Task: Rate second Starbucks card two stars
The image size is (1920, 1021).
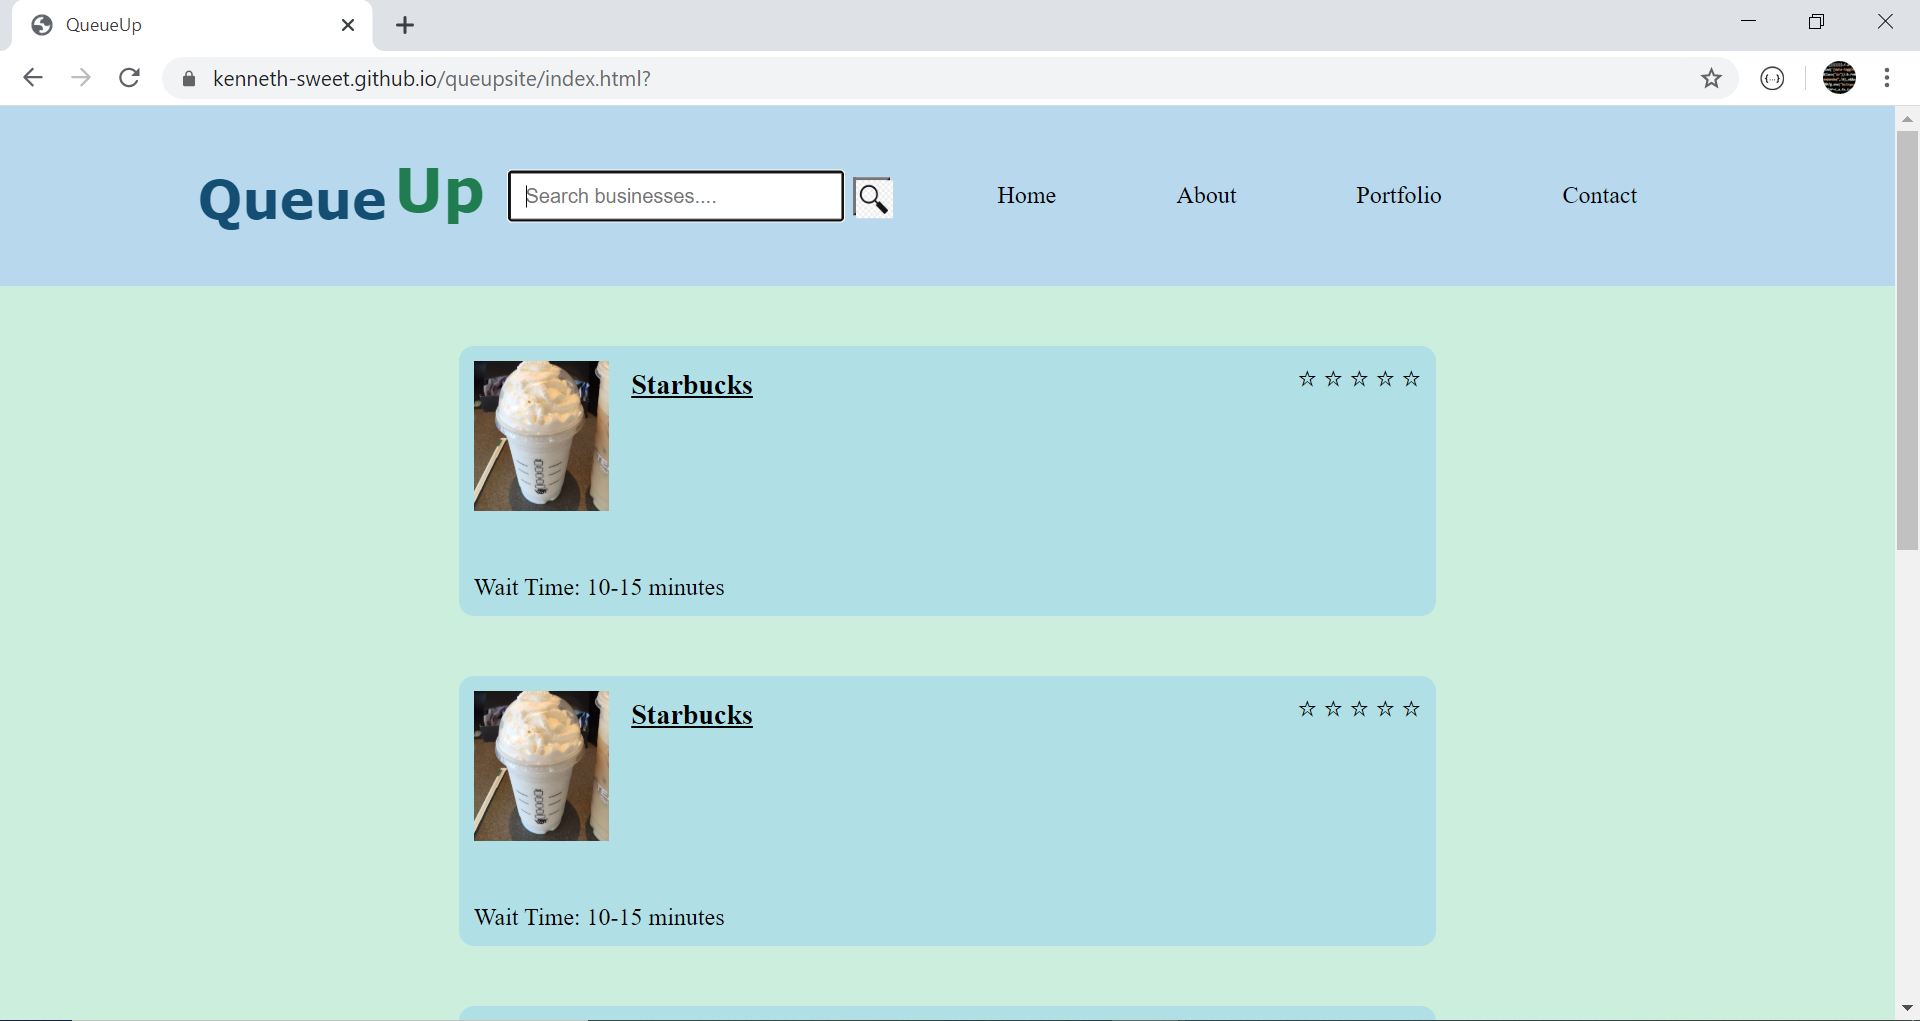Action: (1333, 709)
